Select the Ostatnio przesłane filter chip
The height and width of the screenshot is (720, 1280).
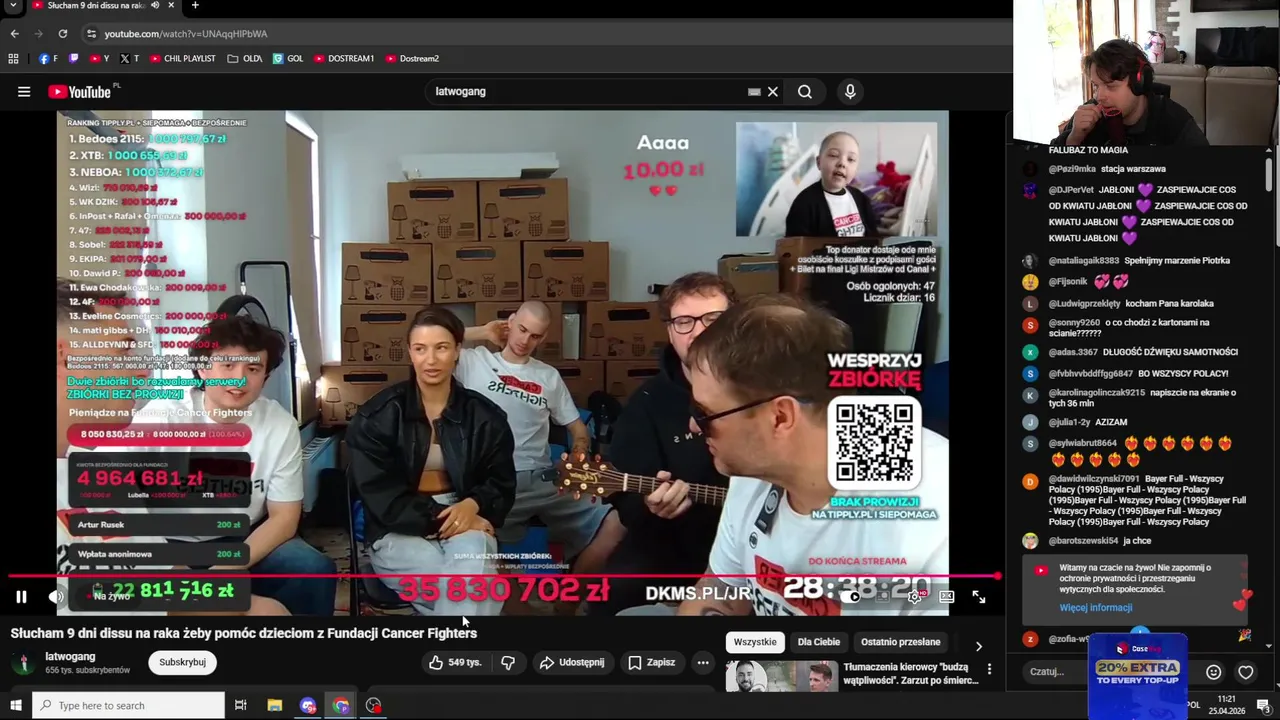tap(900, 642)
